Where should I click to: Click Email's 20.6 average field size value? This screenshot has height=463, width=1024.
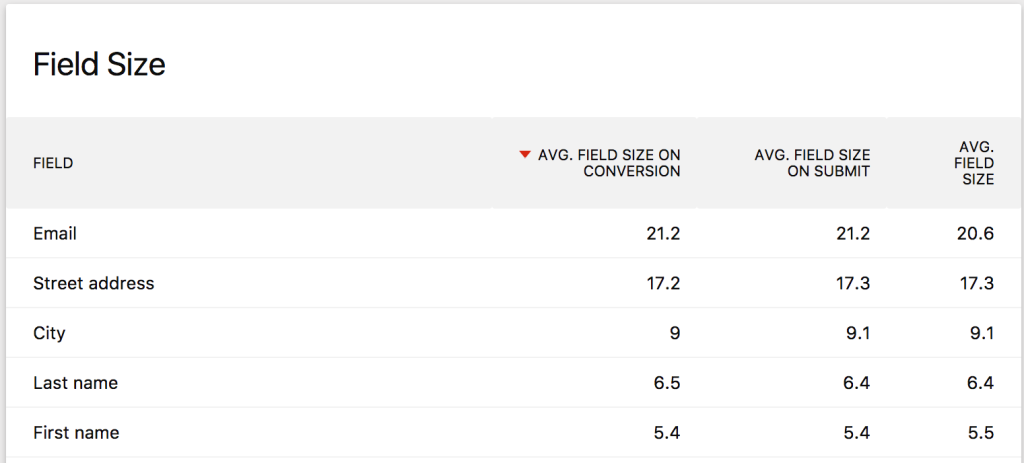(974, 234)
